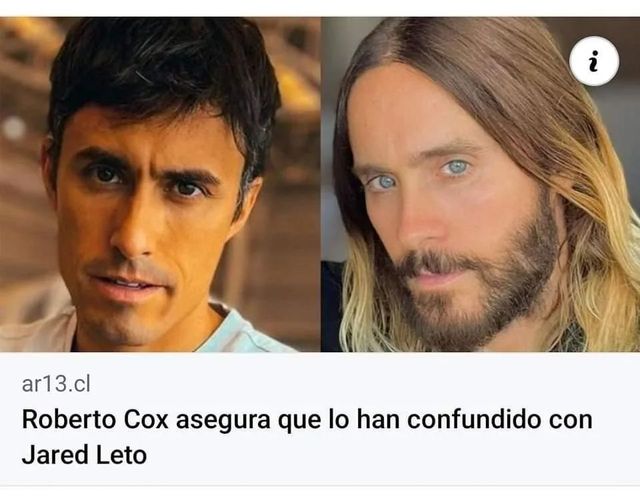Click the circular info "i" icon

point(594,61)
